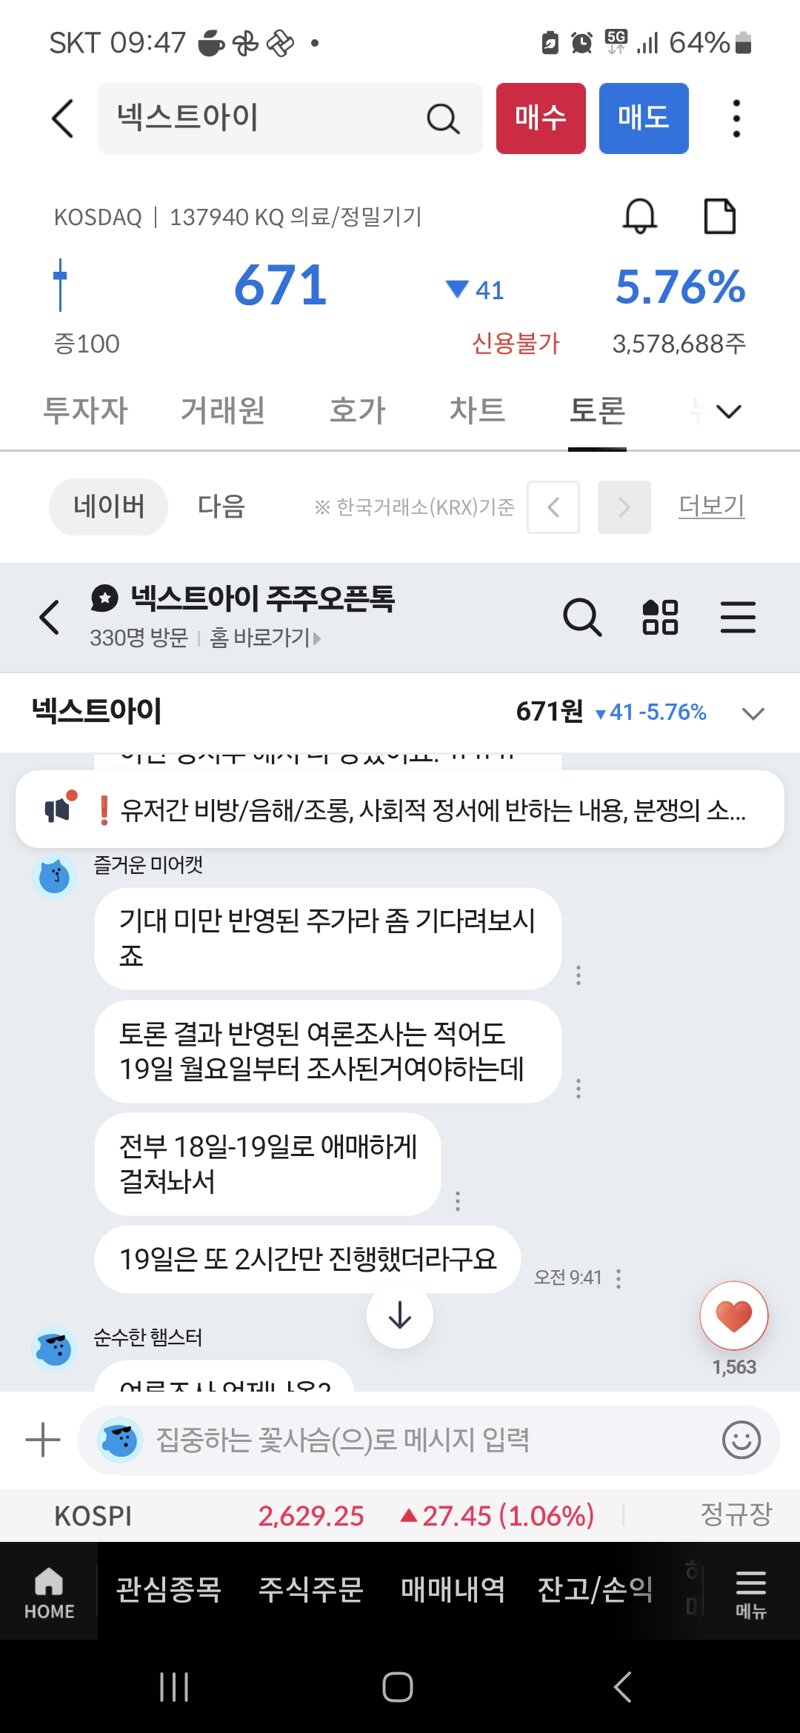Open the 더보기 link
Image resolution: width=800 pixels, height=1733 pixels.
coord(711,506)
